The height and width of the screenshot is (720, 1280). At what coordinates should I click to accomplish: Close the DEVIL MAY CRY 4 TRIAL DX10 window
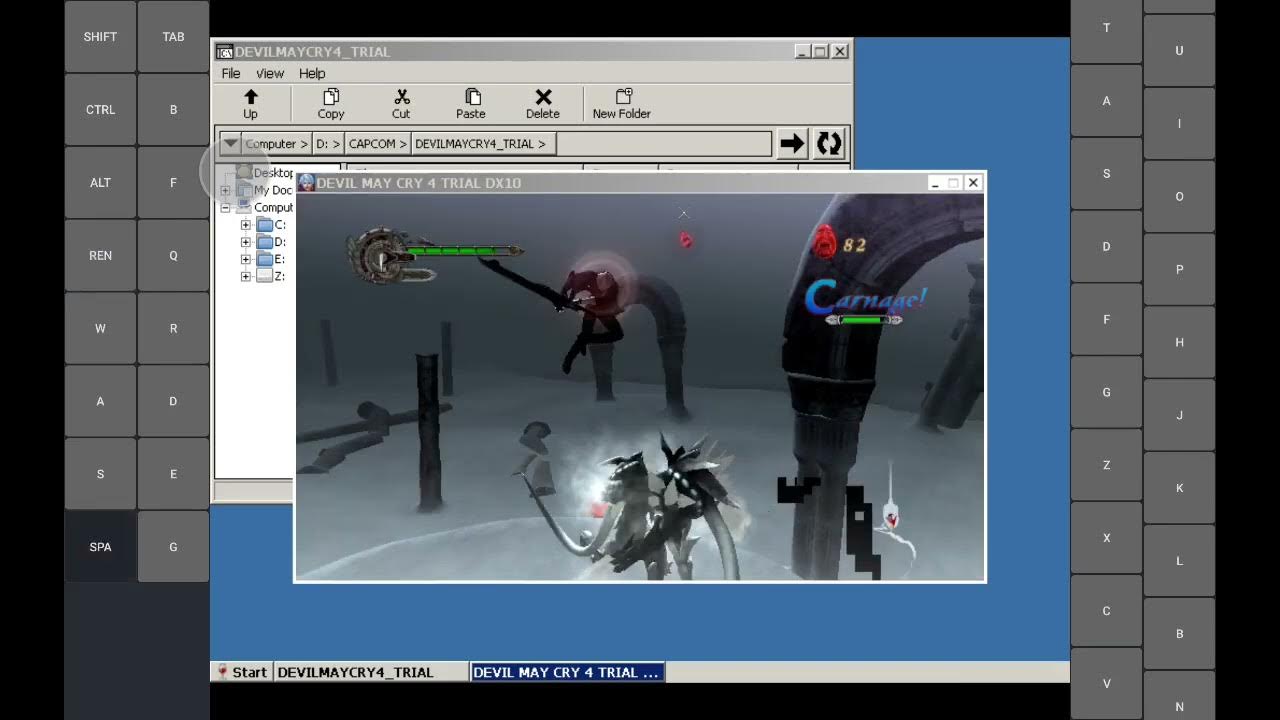[x=973, y=183]
